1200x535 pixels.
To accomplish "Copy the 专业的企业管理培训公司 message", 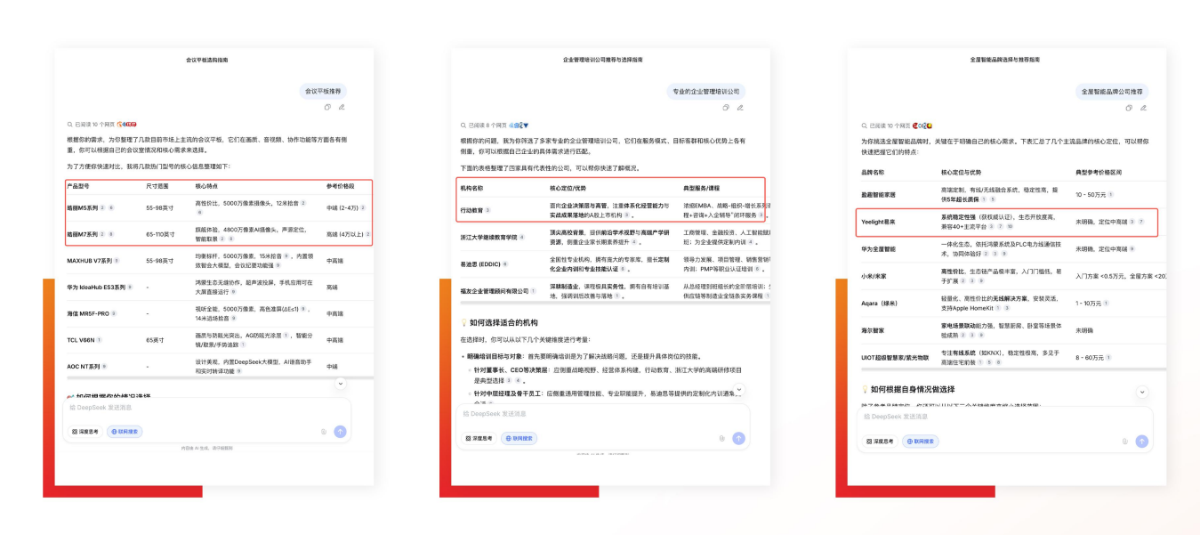I will click(x=724, y=107).
